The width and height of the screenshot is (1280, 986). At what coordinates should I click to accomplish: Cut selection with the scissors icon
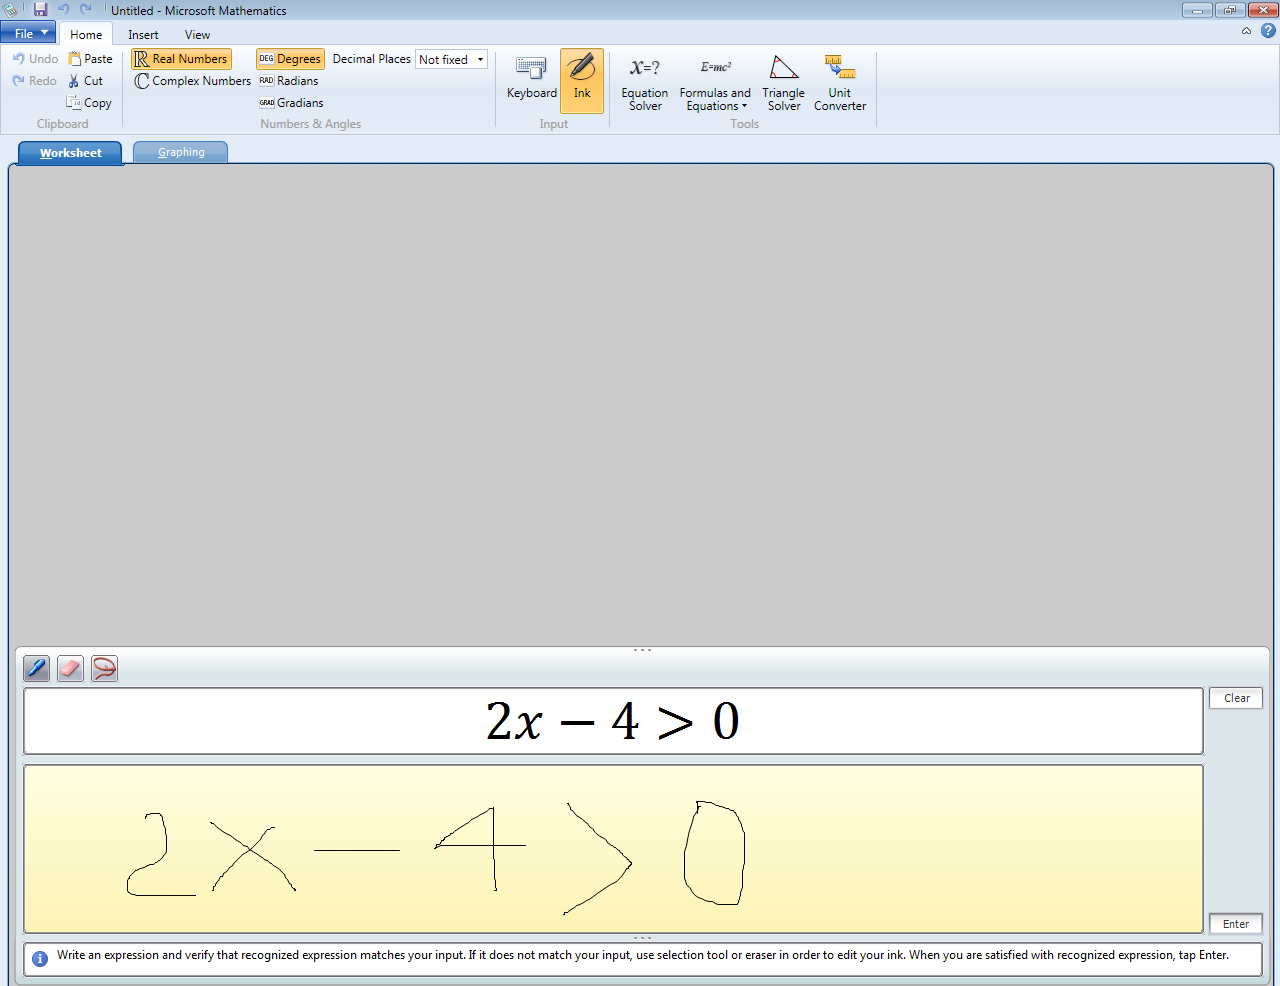coord(74,81)
